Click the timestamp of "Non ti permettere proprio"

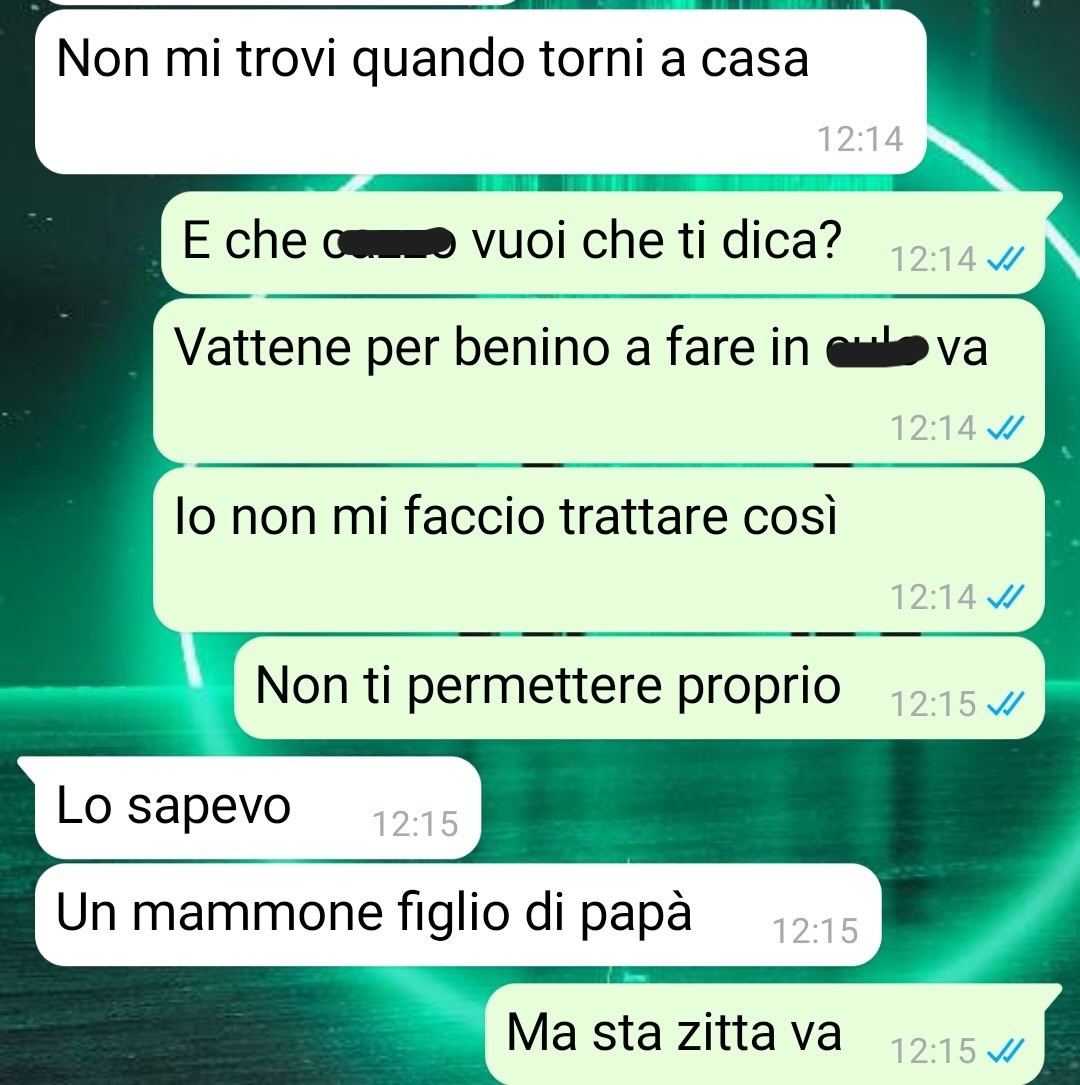[x=933, y=705]
